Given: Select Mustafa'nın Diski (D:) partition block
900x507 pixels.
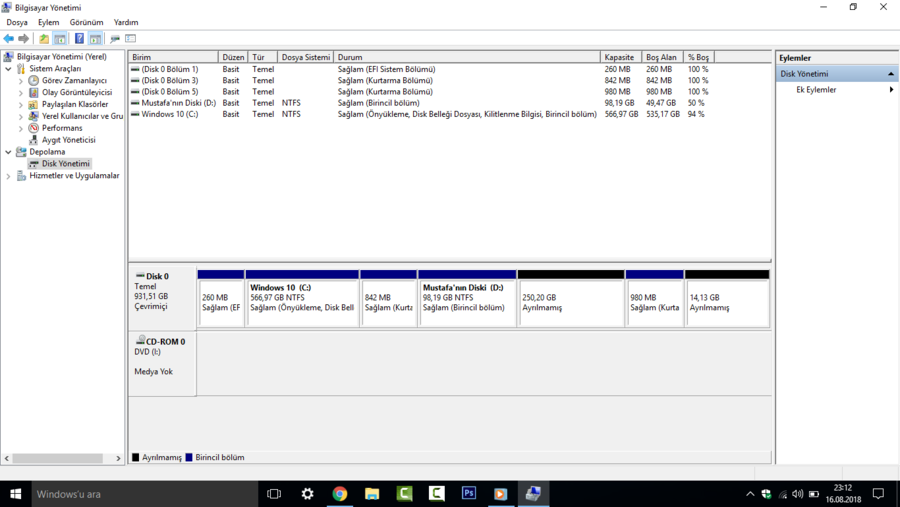Looking at the screenshot, I should click(467, 299).
